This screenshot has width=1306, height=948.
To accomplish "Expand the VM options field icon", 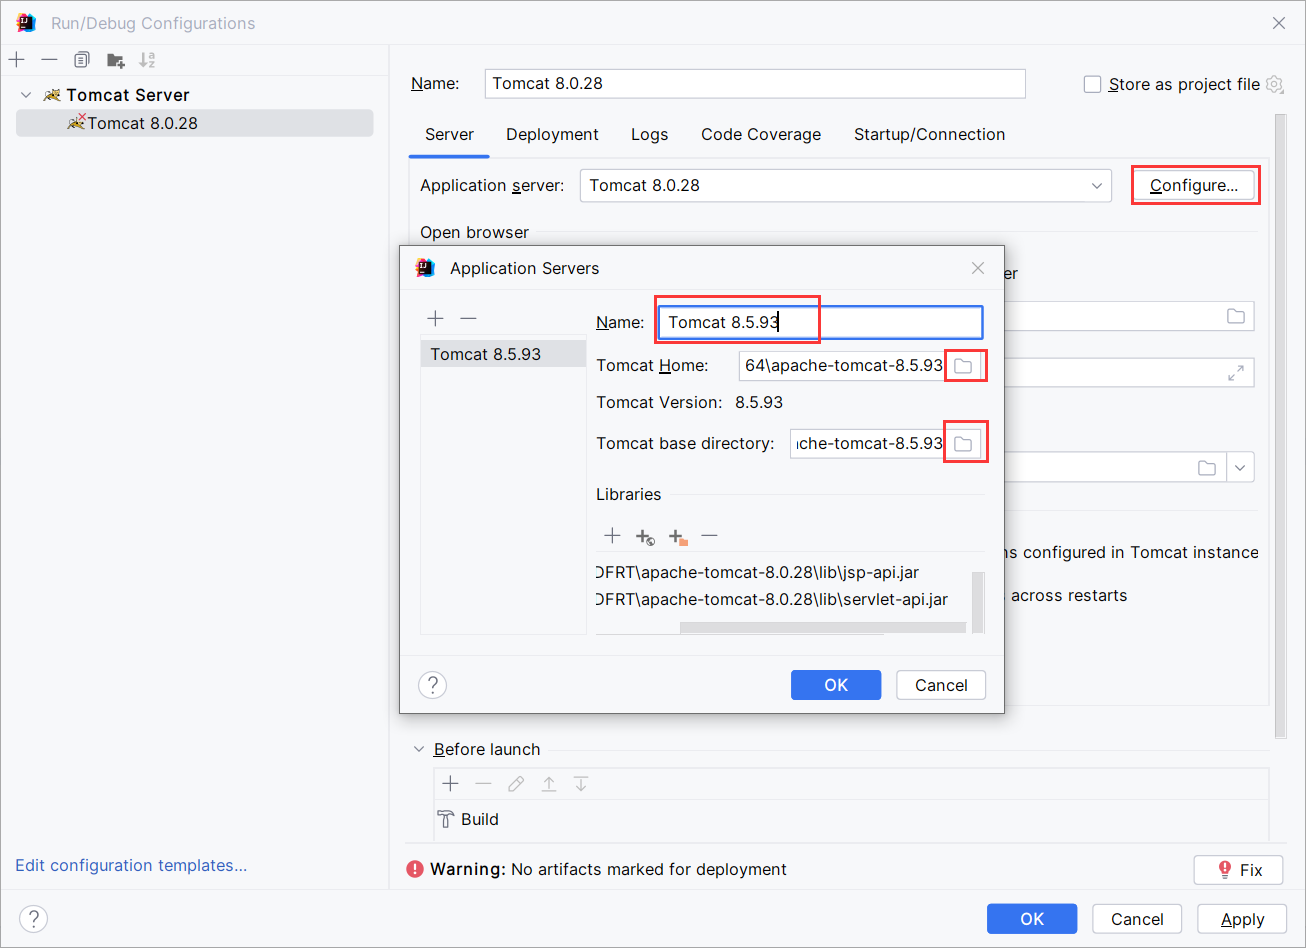I will pos(1236,372).
